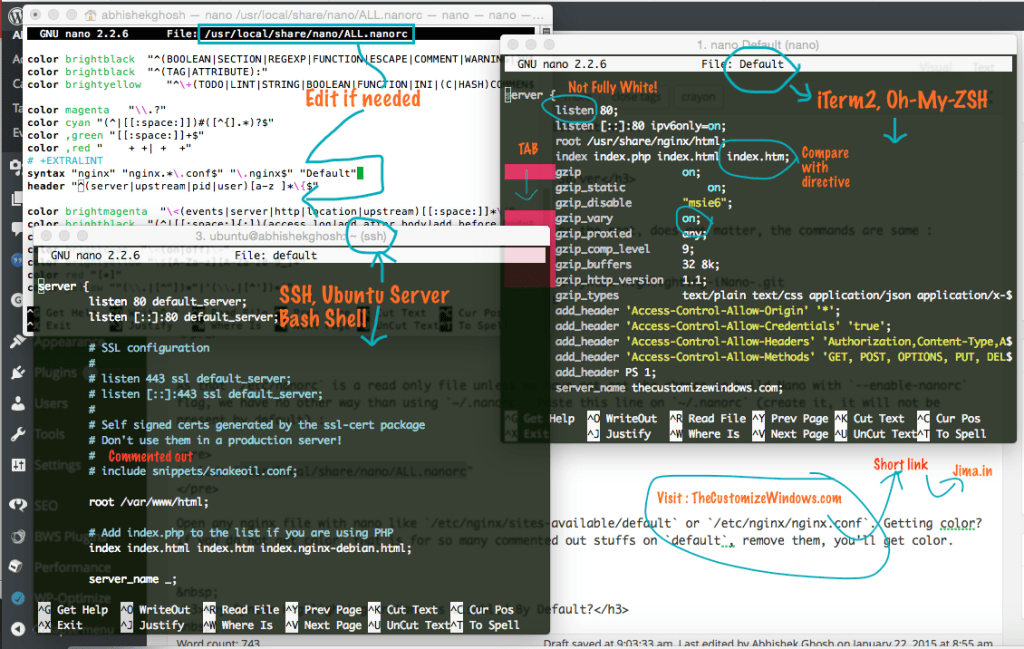Click '# +EXTRALINT' comment in ALL.nanorc

[x=65, y=161]
